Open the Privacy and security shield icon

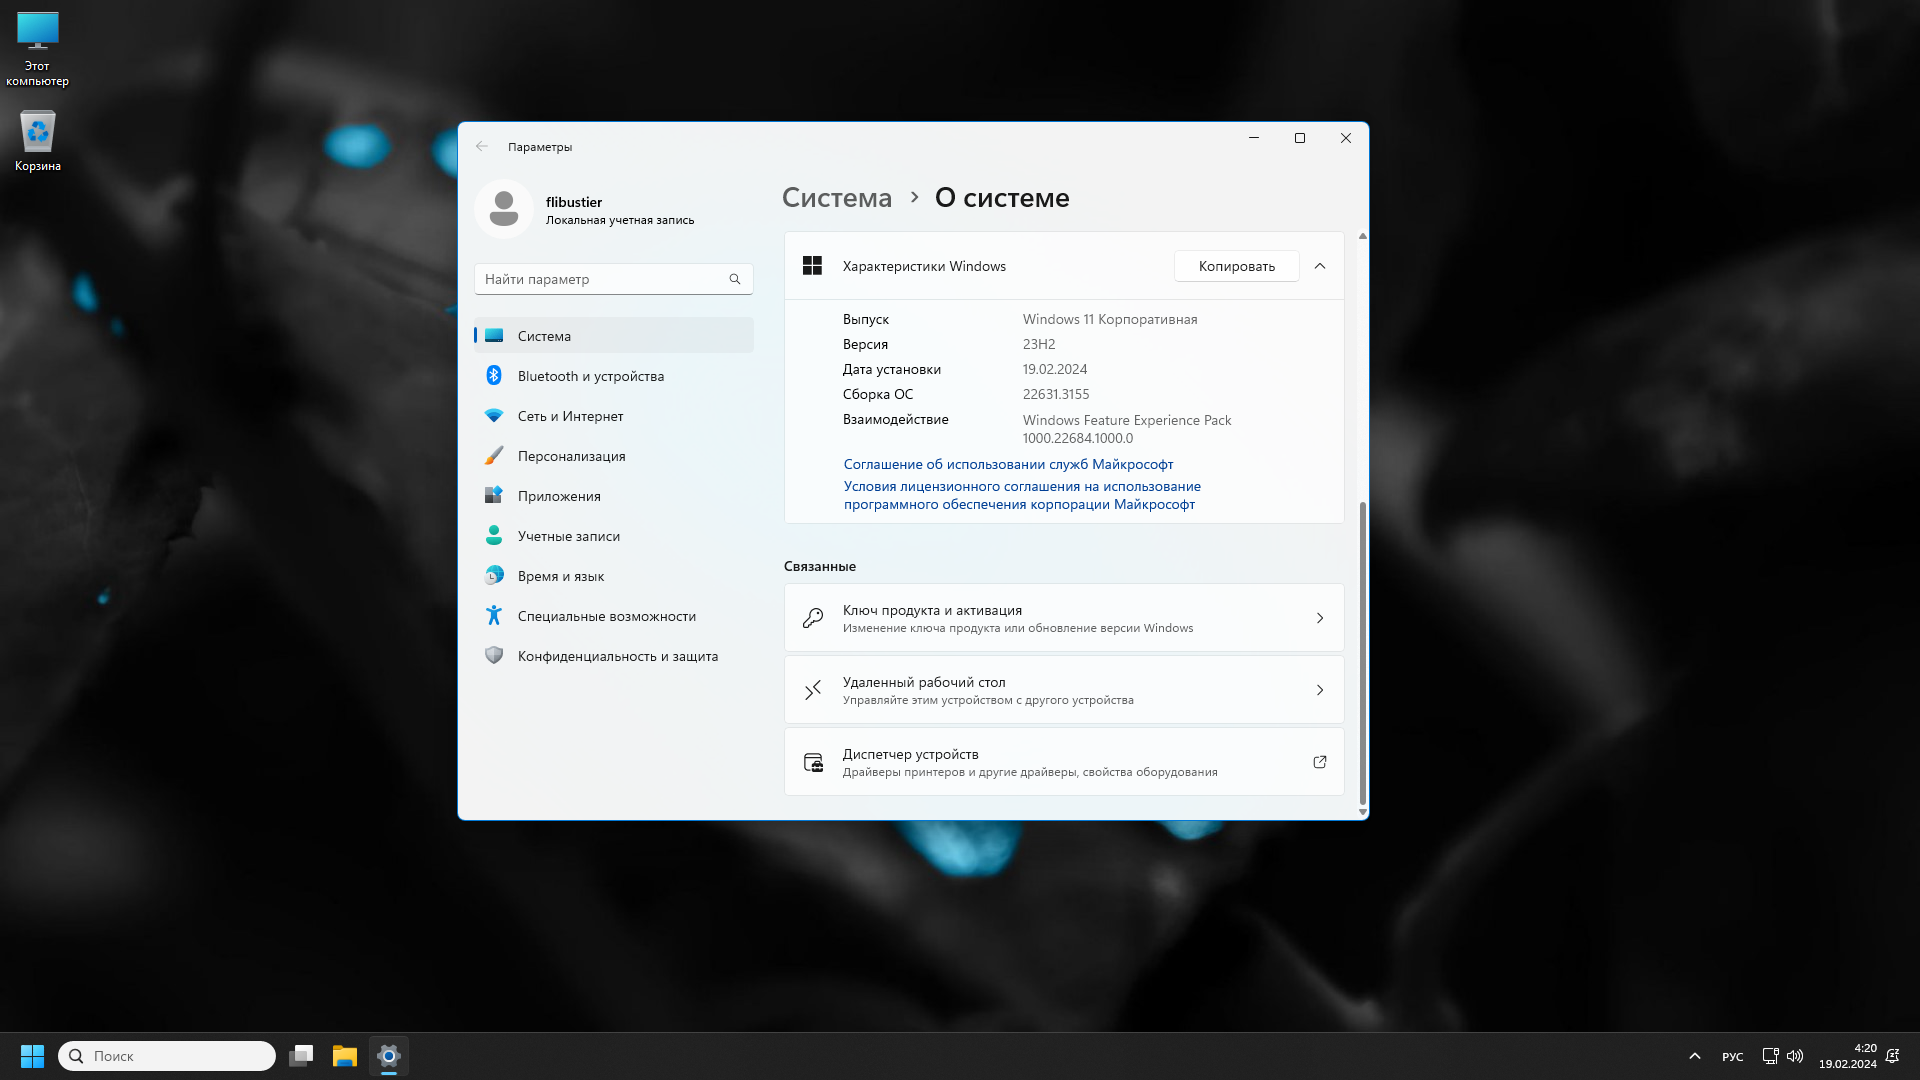click(x=494, y=655)
